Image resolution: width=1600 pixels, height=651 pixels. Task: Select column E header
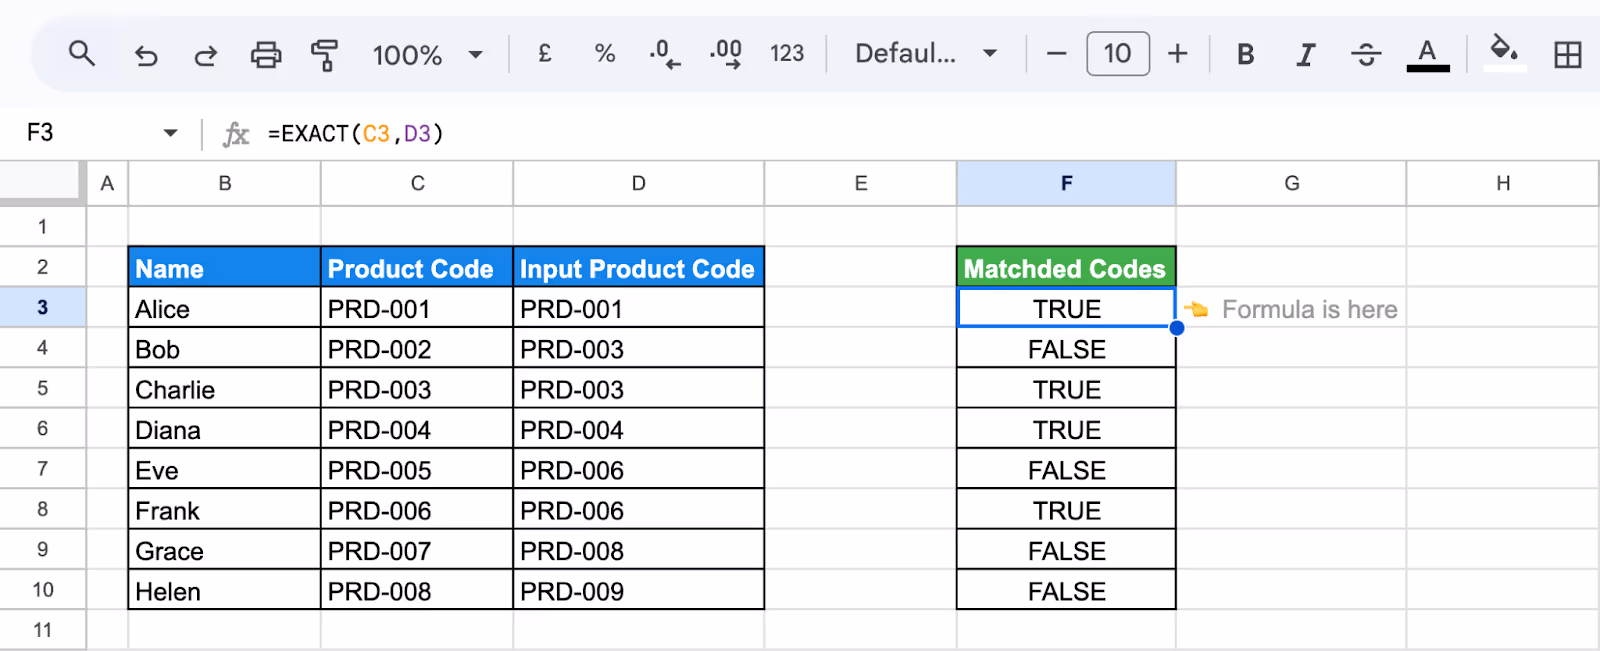pyautogui.click(x=861, y=183)
